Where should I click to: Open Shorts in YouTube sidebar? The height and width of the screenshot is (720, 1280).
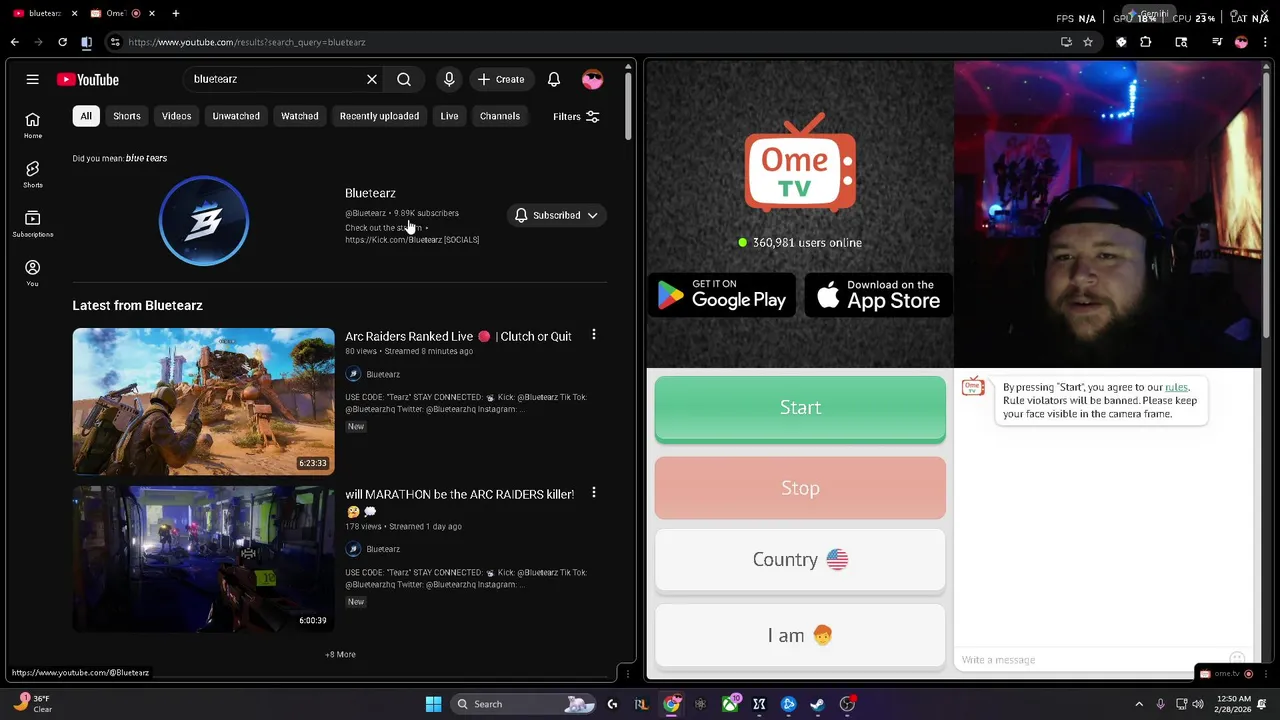tap(33, 175)
